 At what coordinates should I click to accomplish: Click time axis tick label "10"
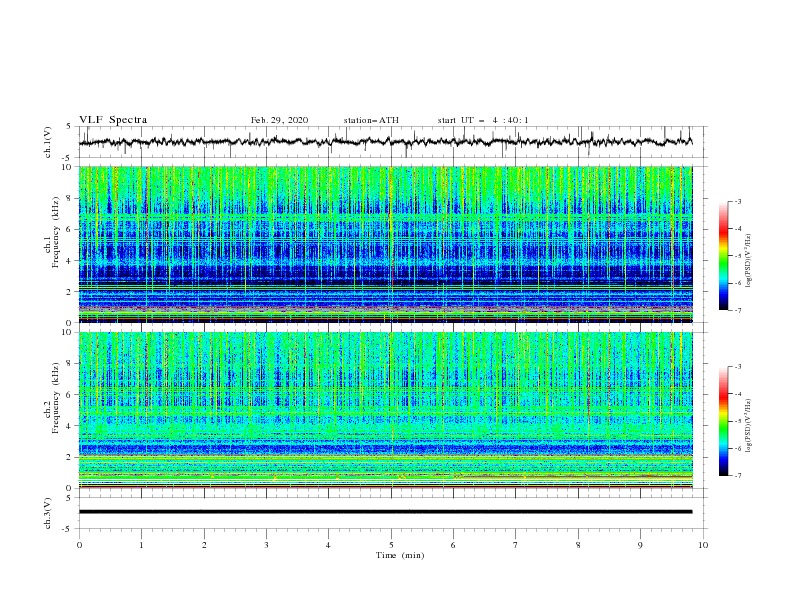click(x=703, y=545)
